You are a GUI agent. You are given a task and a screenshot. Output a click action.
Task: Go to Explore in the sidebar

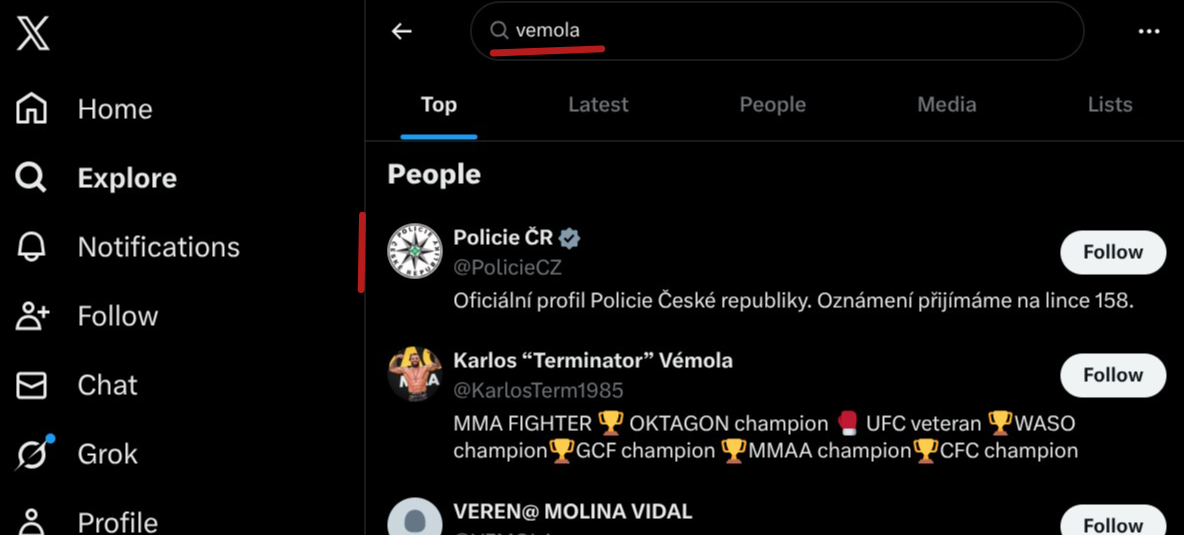32,178
